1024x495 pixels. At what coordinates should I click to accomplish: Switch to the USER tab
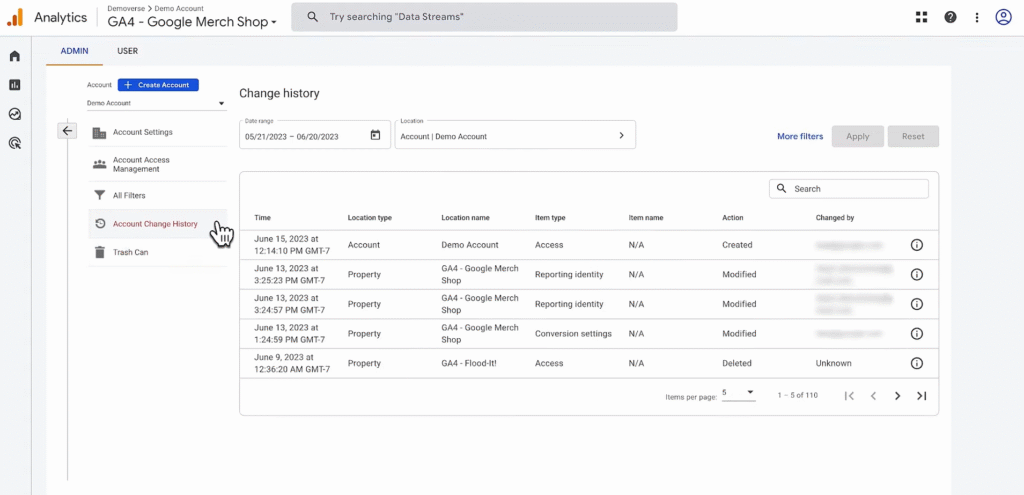127,51
